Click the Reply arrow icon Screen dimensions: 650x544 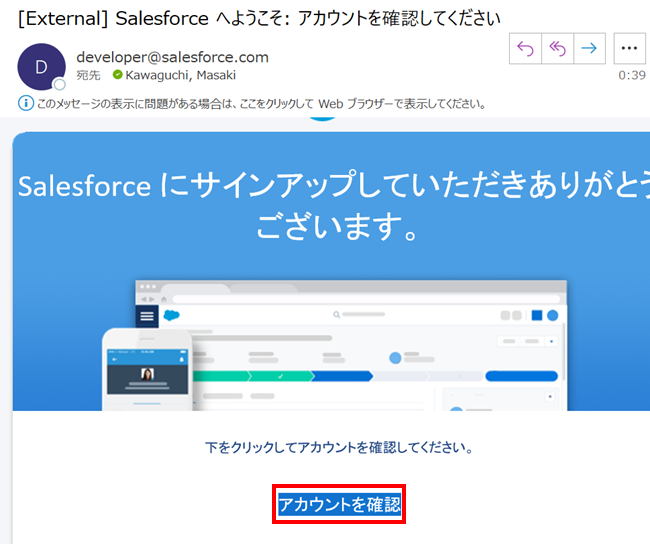524,48
